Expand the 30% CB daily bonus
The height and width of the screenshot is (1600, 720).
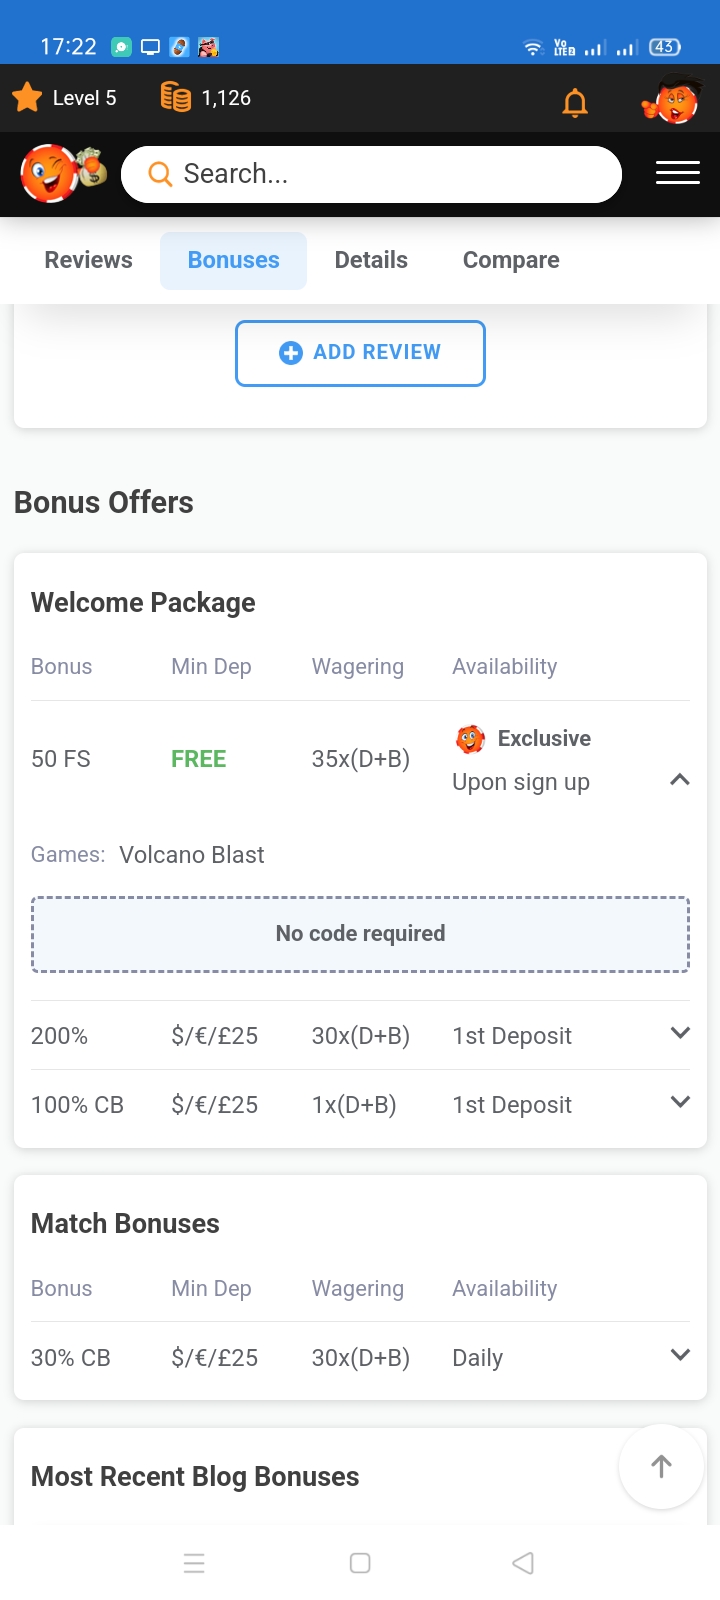[x=680, y=1355]
